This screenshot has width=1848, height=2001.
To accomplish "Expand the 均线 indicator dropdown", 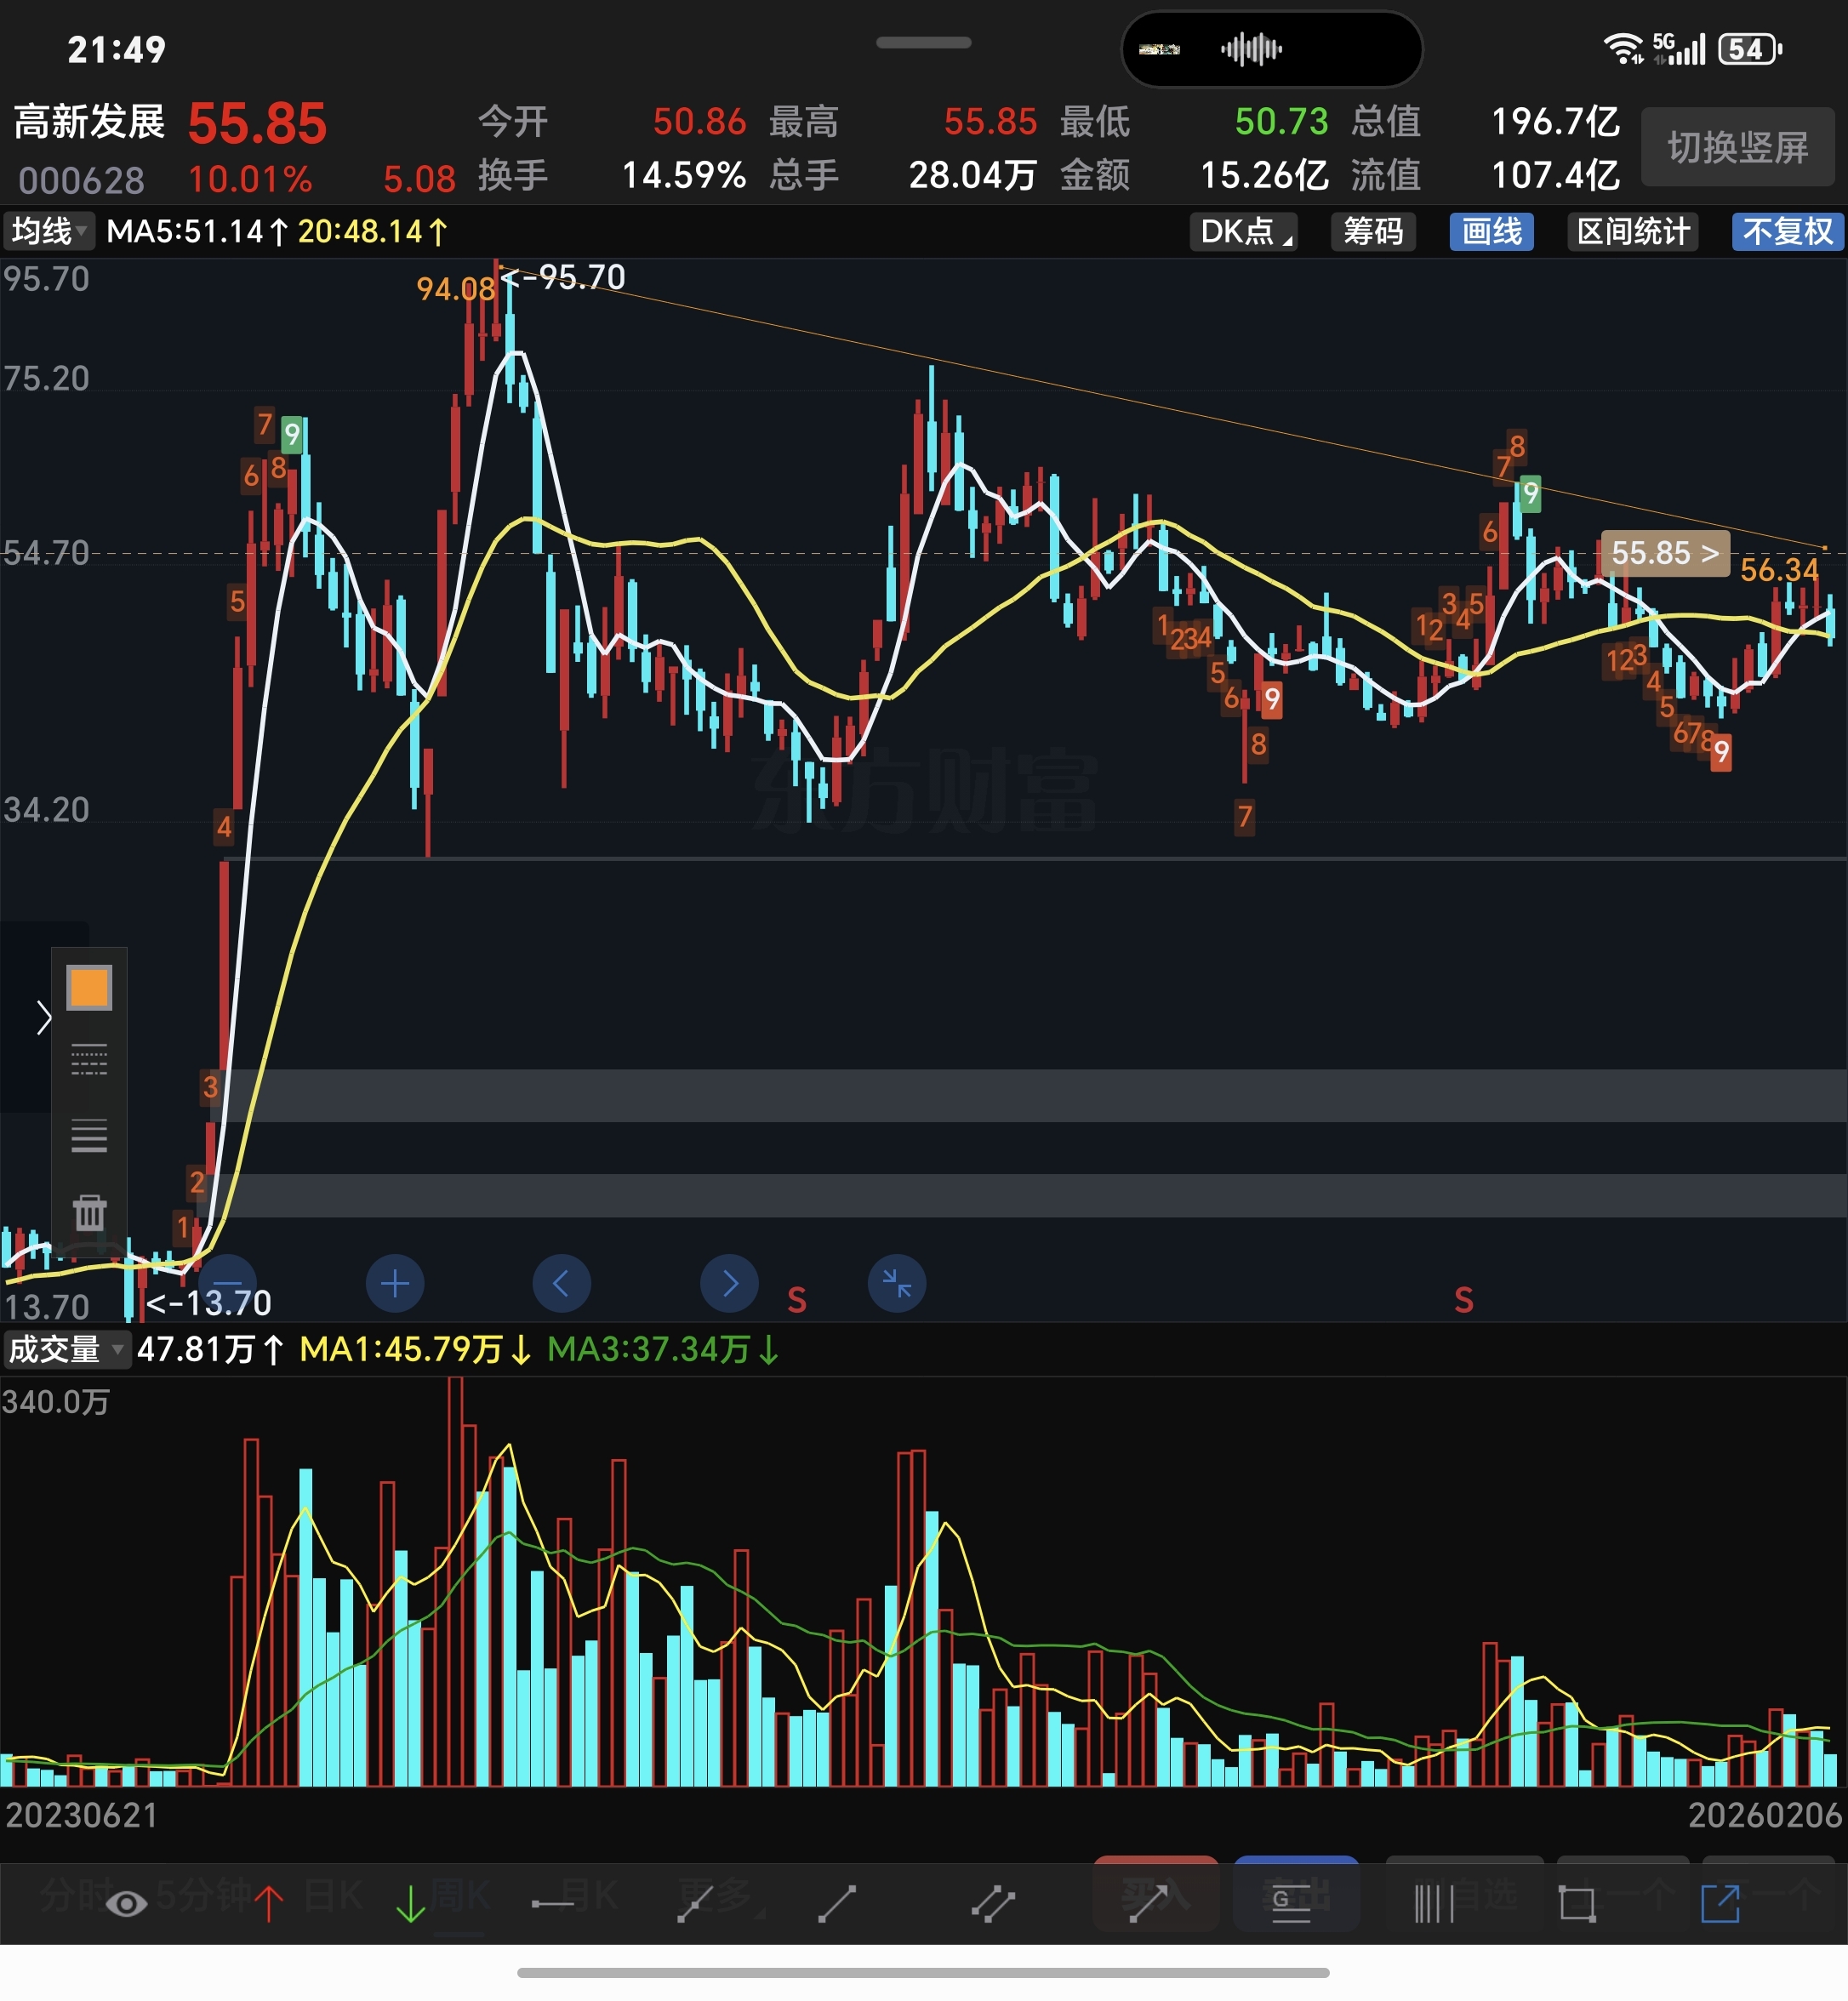I will pyautogui.click(x=48, y=232).
